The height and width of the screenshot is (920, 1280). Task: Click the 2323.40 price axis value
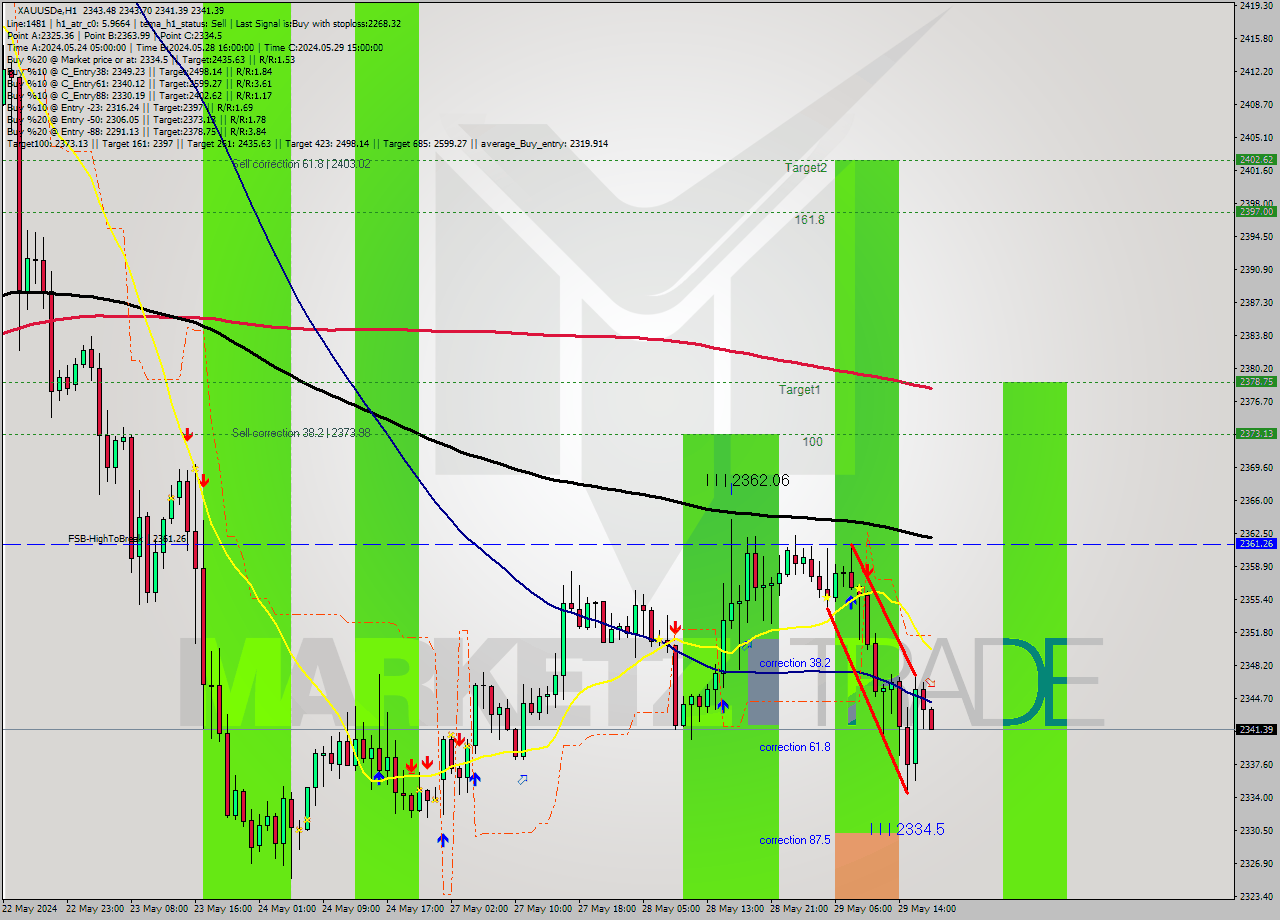click(x=1255, y=896)
